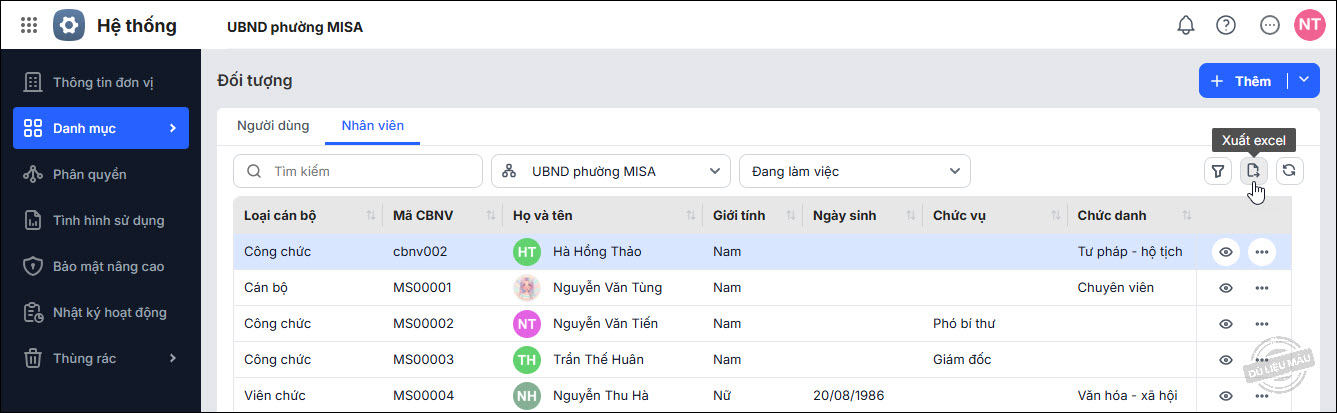
Task: Open Nhật ký hoạt động page
Action: click(x=110, y=313)
